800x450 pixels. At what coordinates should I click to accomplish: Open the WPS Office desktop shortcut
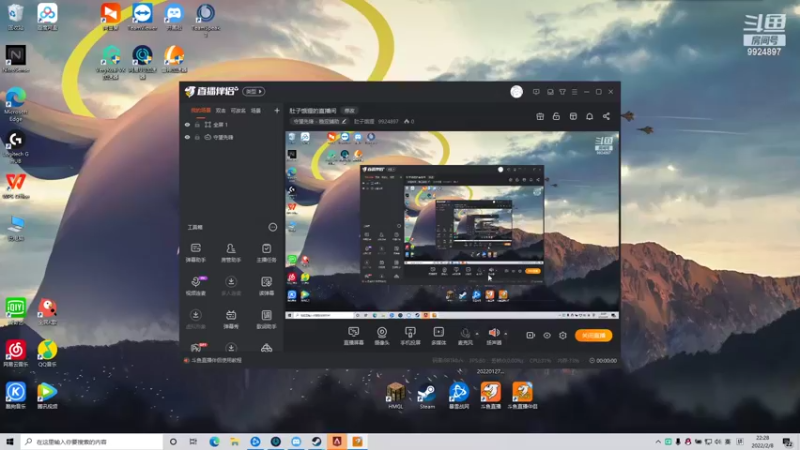click(16, 186)
